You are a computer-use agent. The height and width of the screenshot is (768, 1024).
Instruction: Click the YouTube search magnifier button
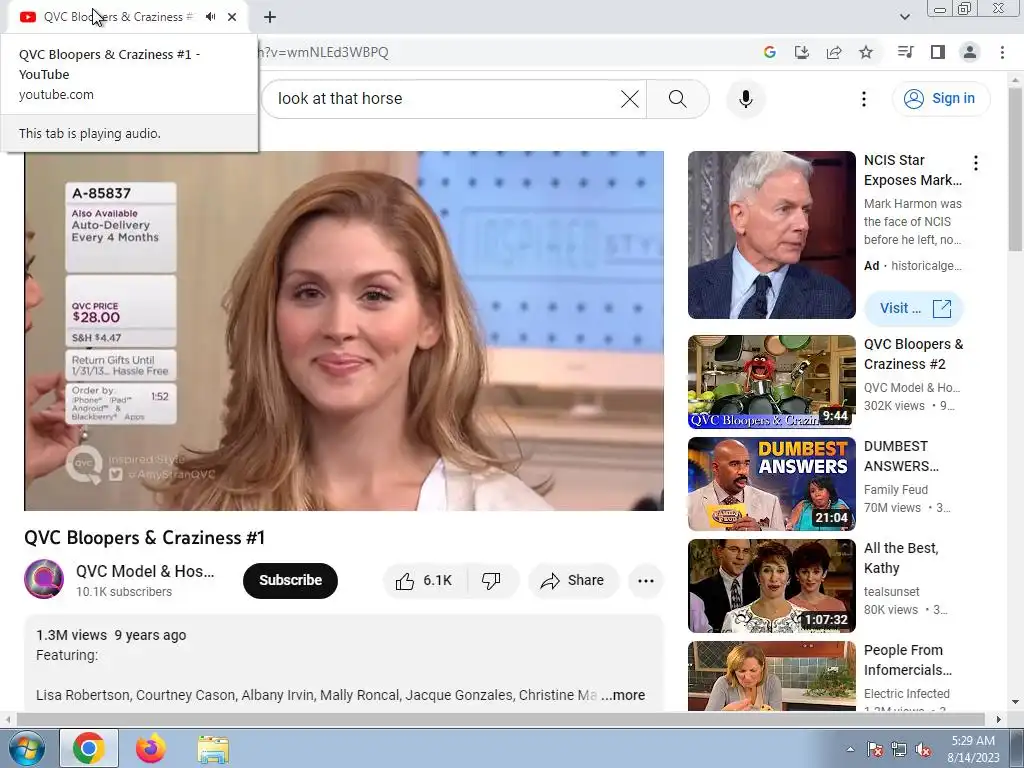678,99
